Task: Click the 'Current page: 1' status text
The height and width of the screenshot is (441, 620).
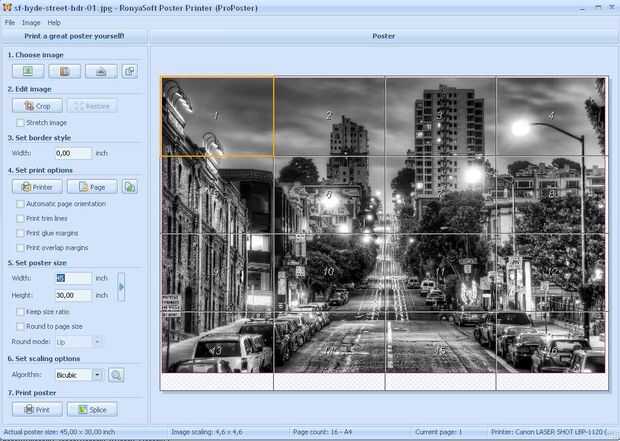Action: pyautogui.click(x=439, y=432)
